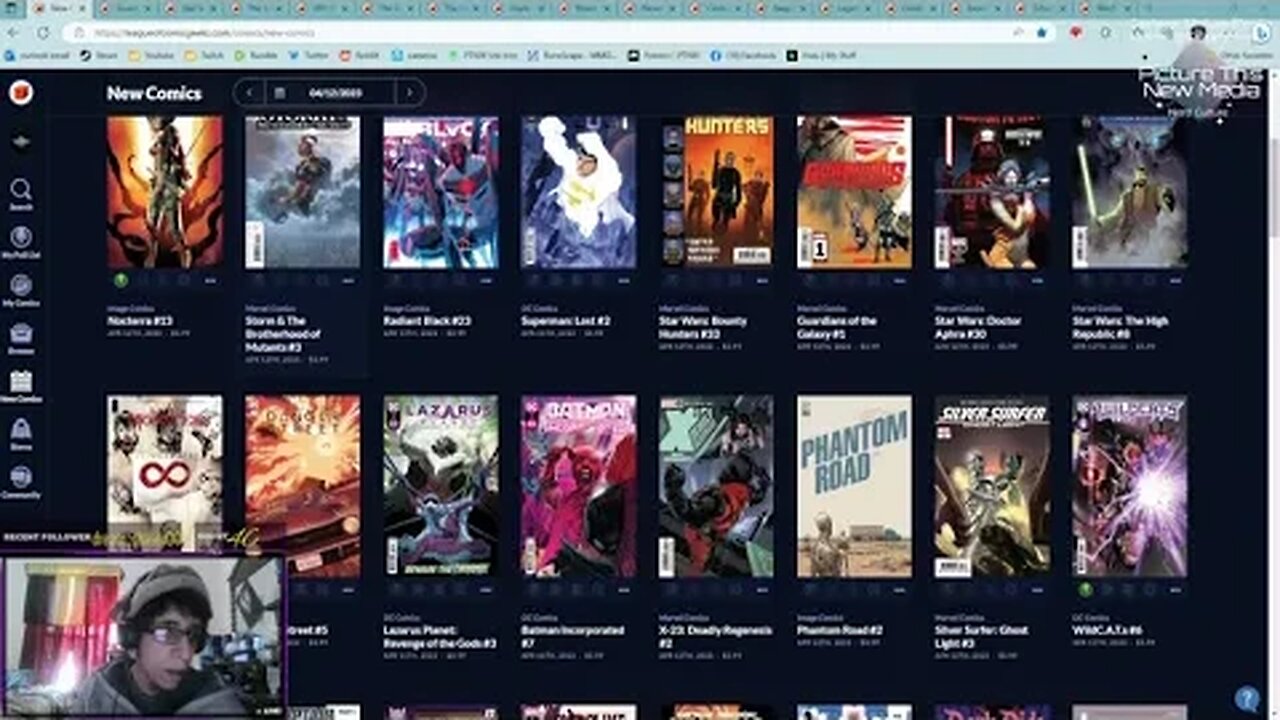Open New Comics in the sidebar
The image size is (1280, 720).
21,387
